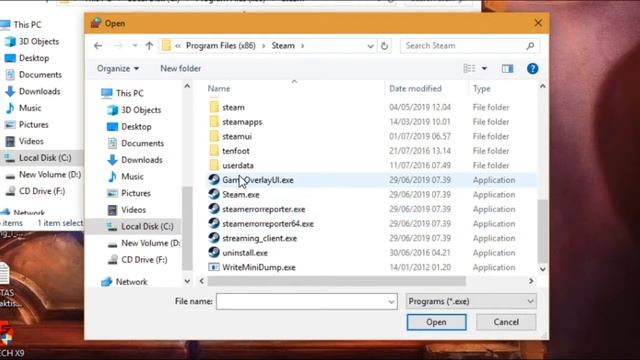Toggle the preview pane icon
Viewport: 640px width, 360px height.
pos(507,69)
